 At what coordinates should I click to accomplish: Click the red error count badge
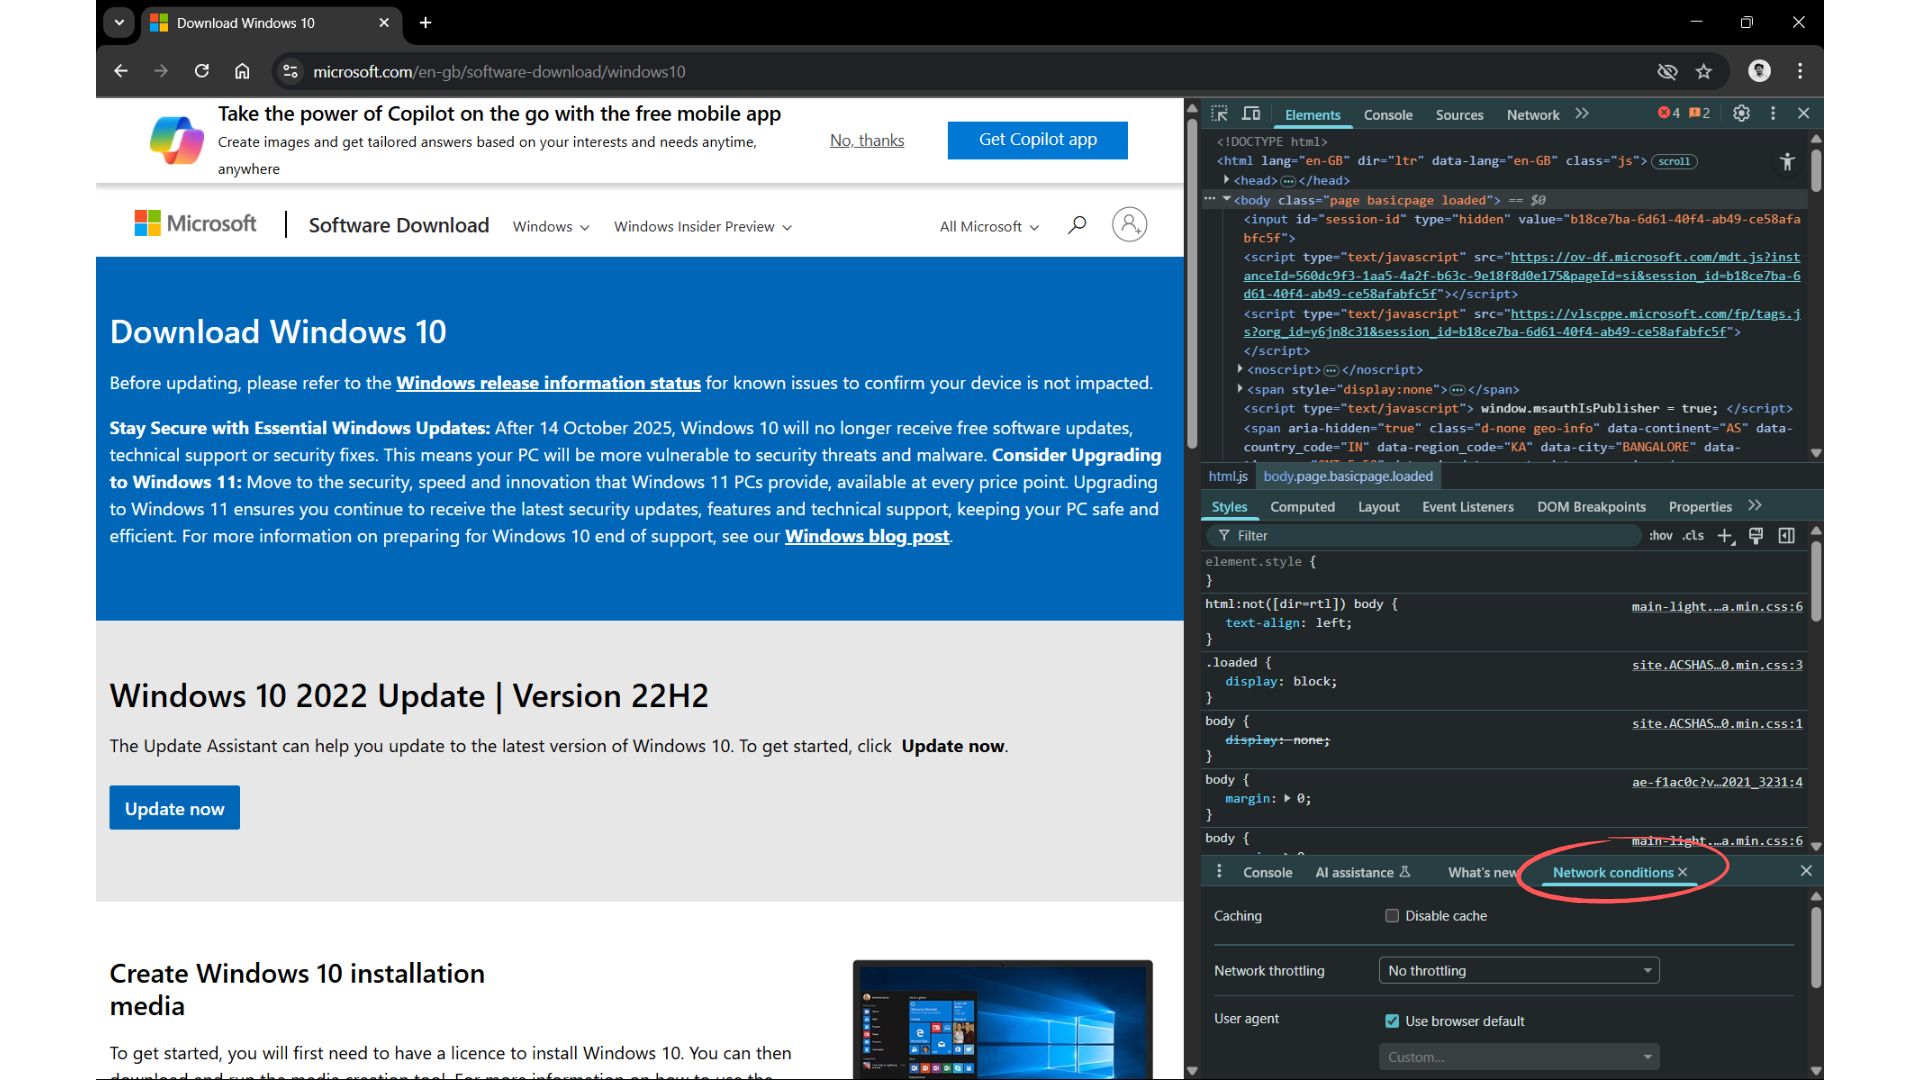pyautogui.click(x=1669, y=113)
